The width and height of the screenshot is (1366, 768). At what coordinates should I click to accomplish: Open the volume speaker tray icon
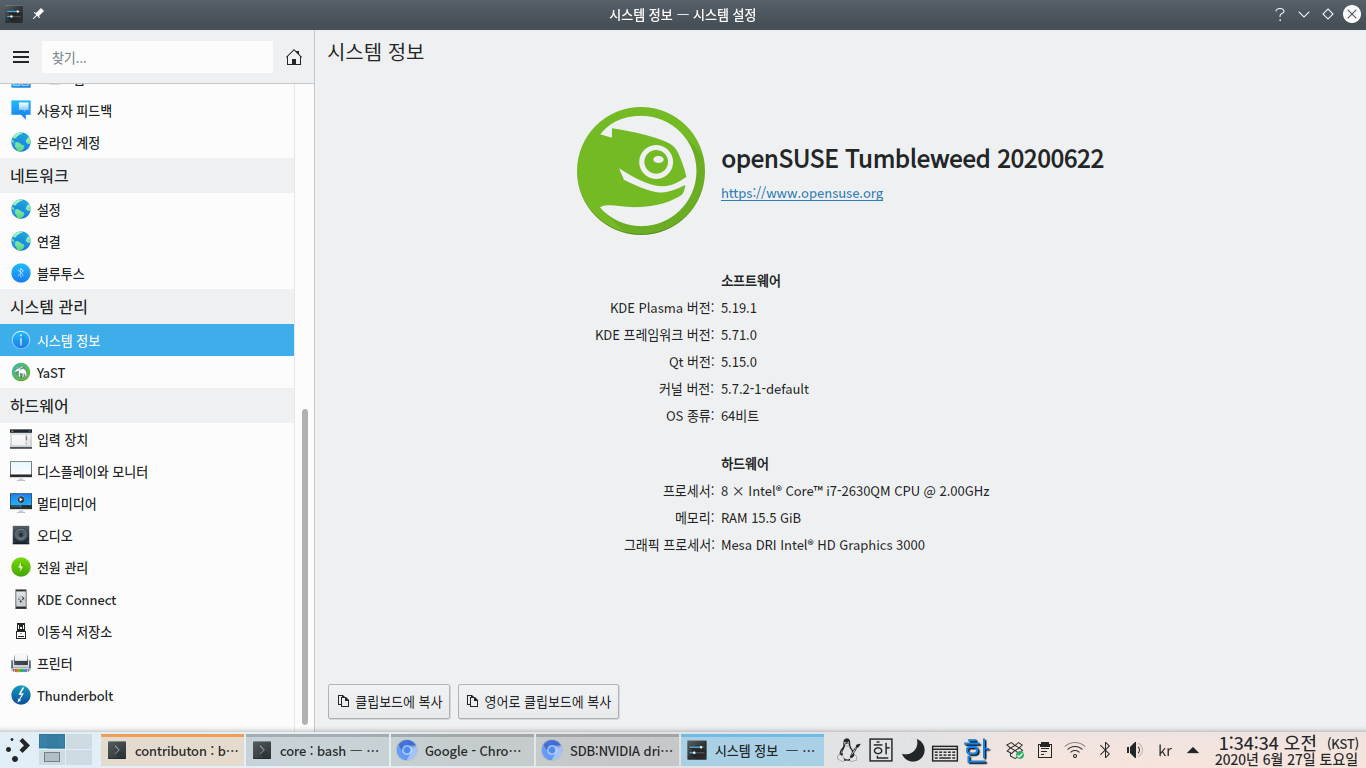1135,750
